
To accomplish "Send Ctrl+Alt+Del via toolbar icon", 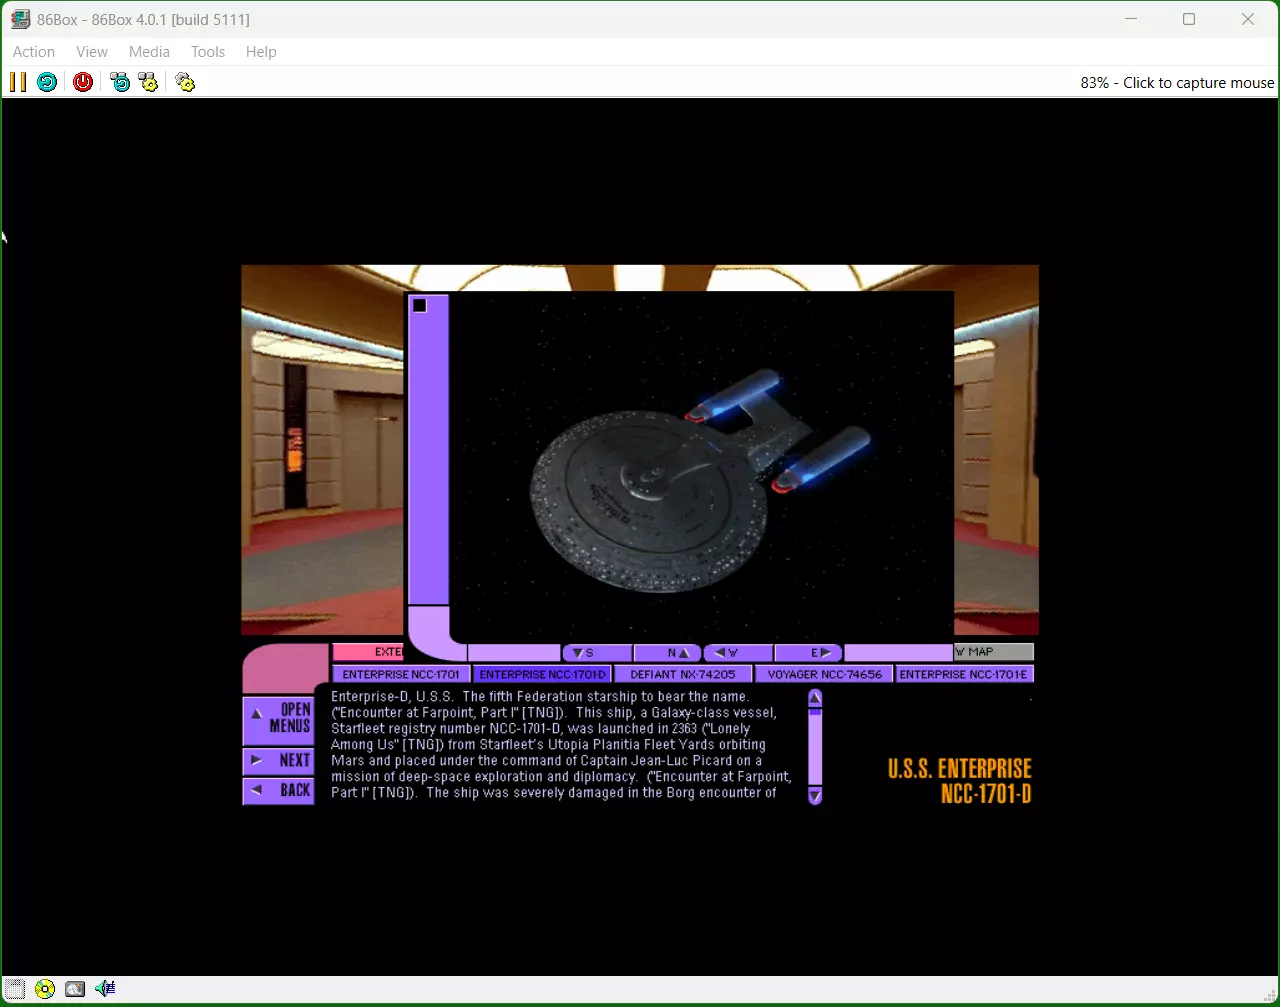I will pos(120,82).
